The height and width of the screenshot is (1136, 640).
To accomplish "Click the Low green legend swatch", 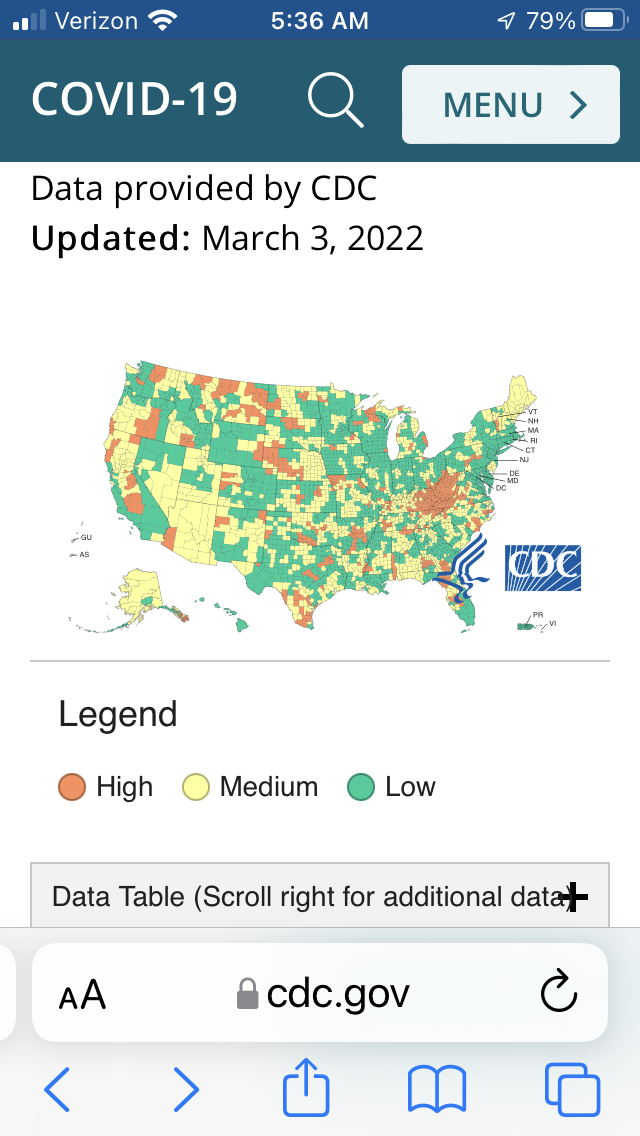I will [361, 787].
